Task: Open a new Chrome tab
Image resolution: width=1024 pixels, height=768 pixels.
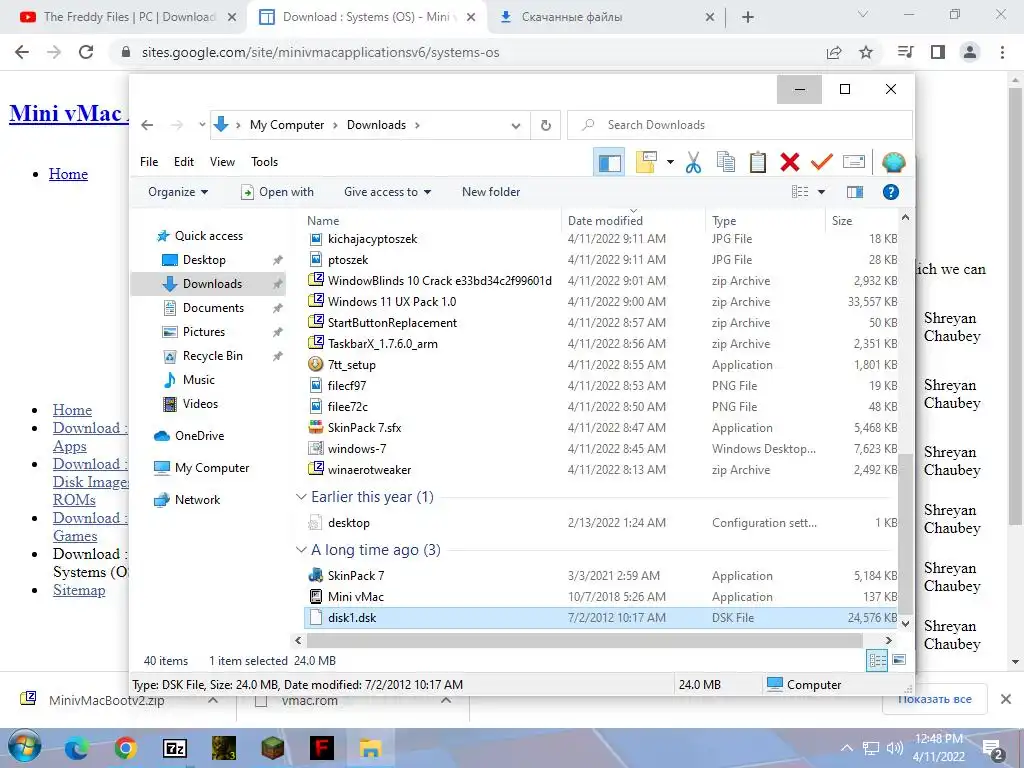Action: tap(748, 17)
